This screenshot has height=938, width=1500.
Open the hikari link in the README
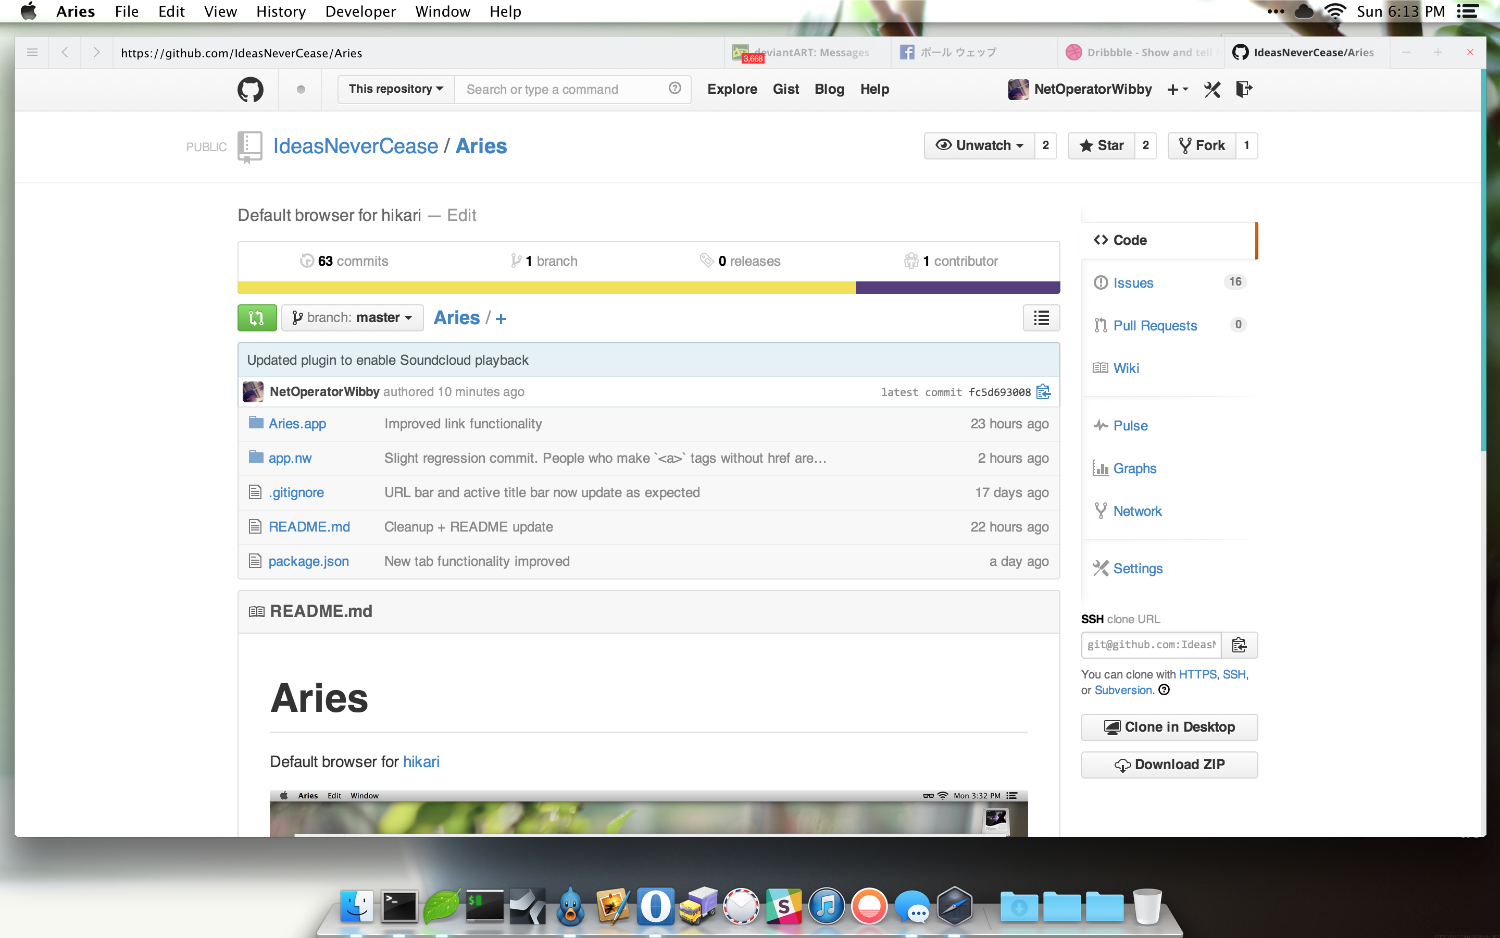pyautogui.click(x=421, y=761)
